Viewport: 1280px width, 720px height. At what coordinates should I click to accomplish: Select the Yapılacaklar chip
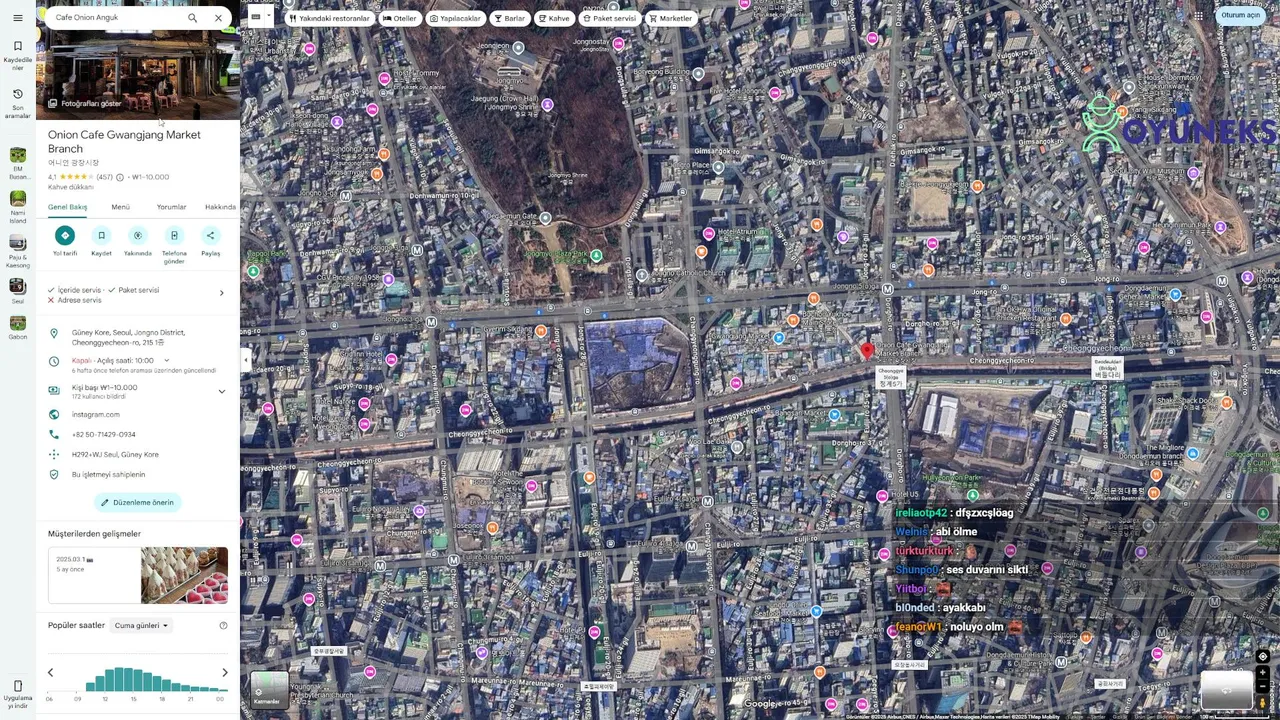(455, 18)
